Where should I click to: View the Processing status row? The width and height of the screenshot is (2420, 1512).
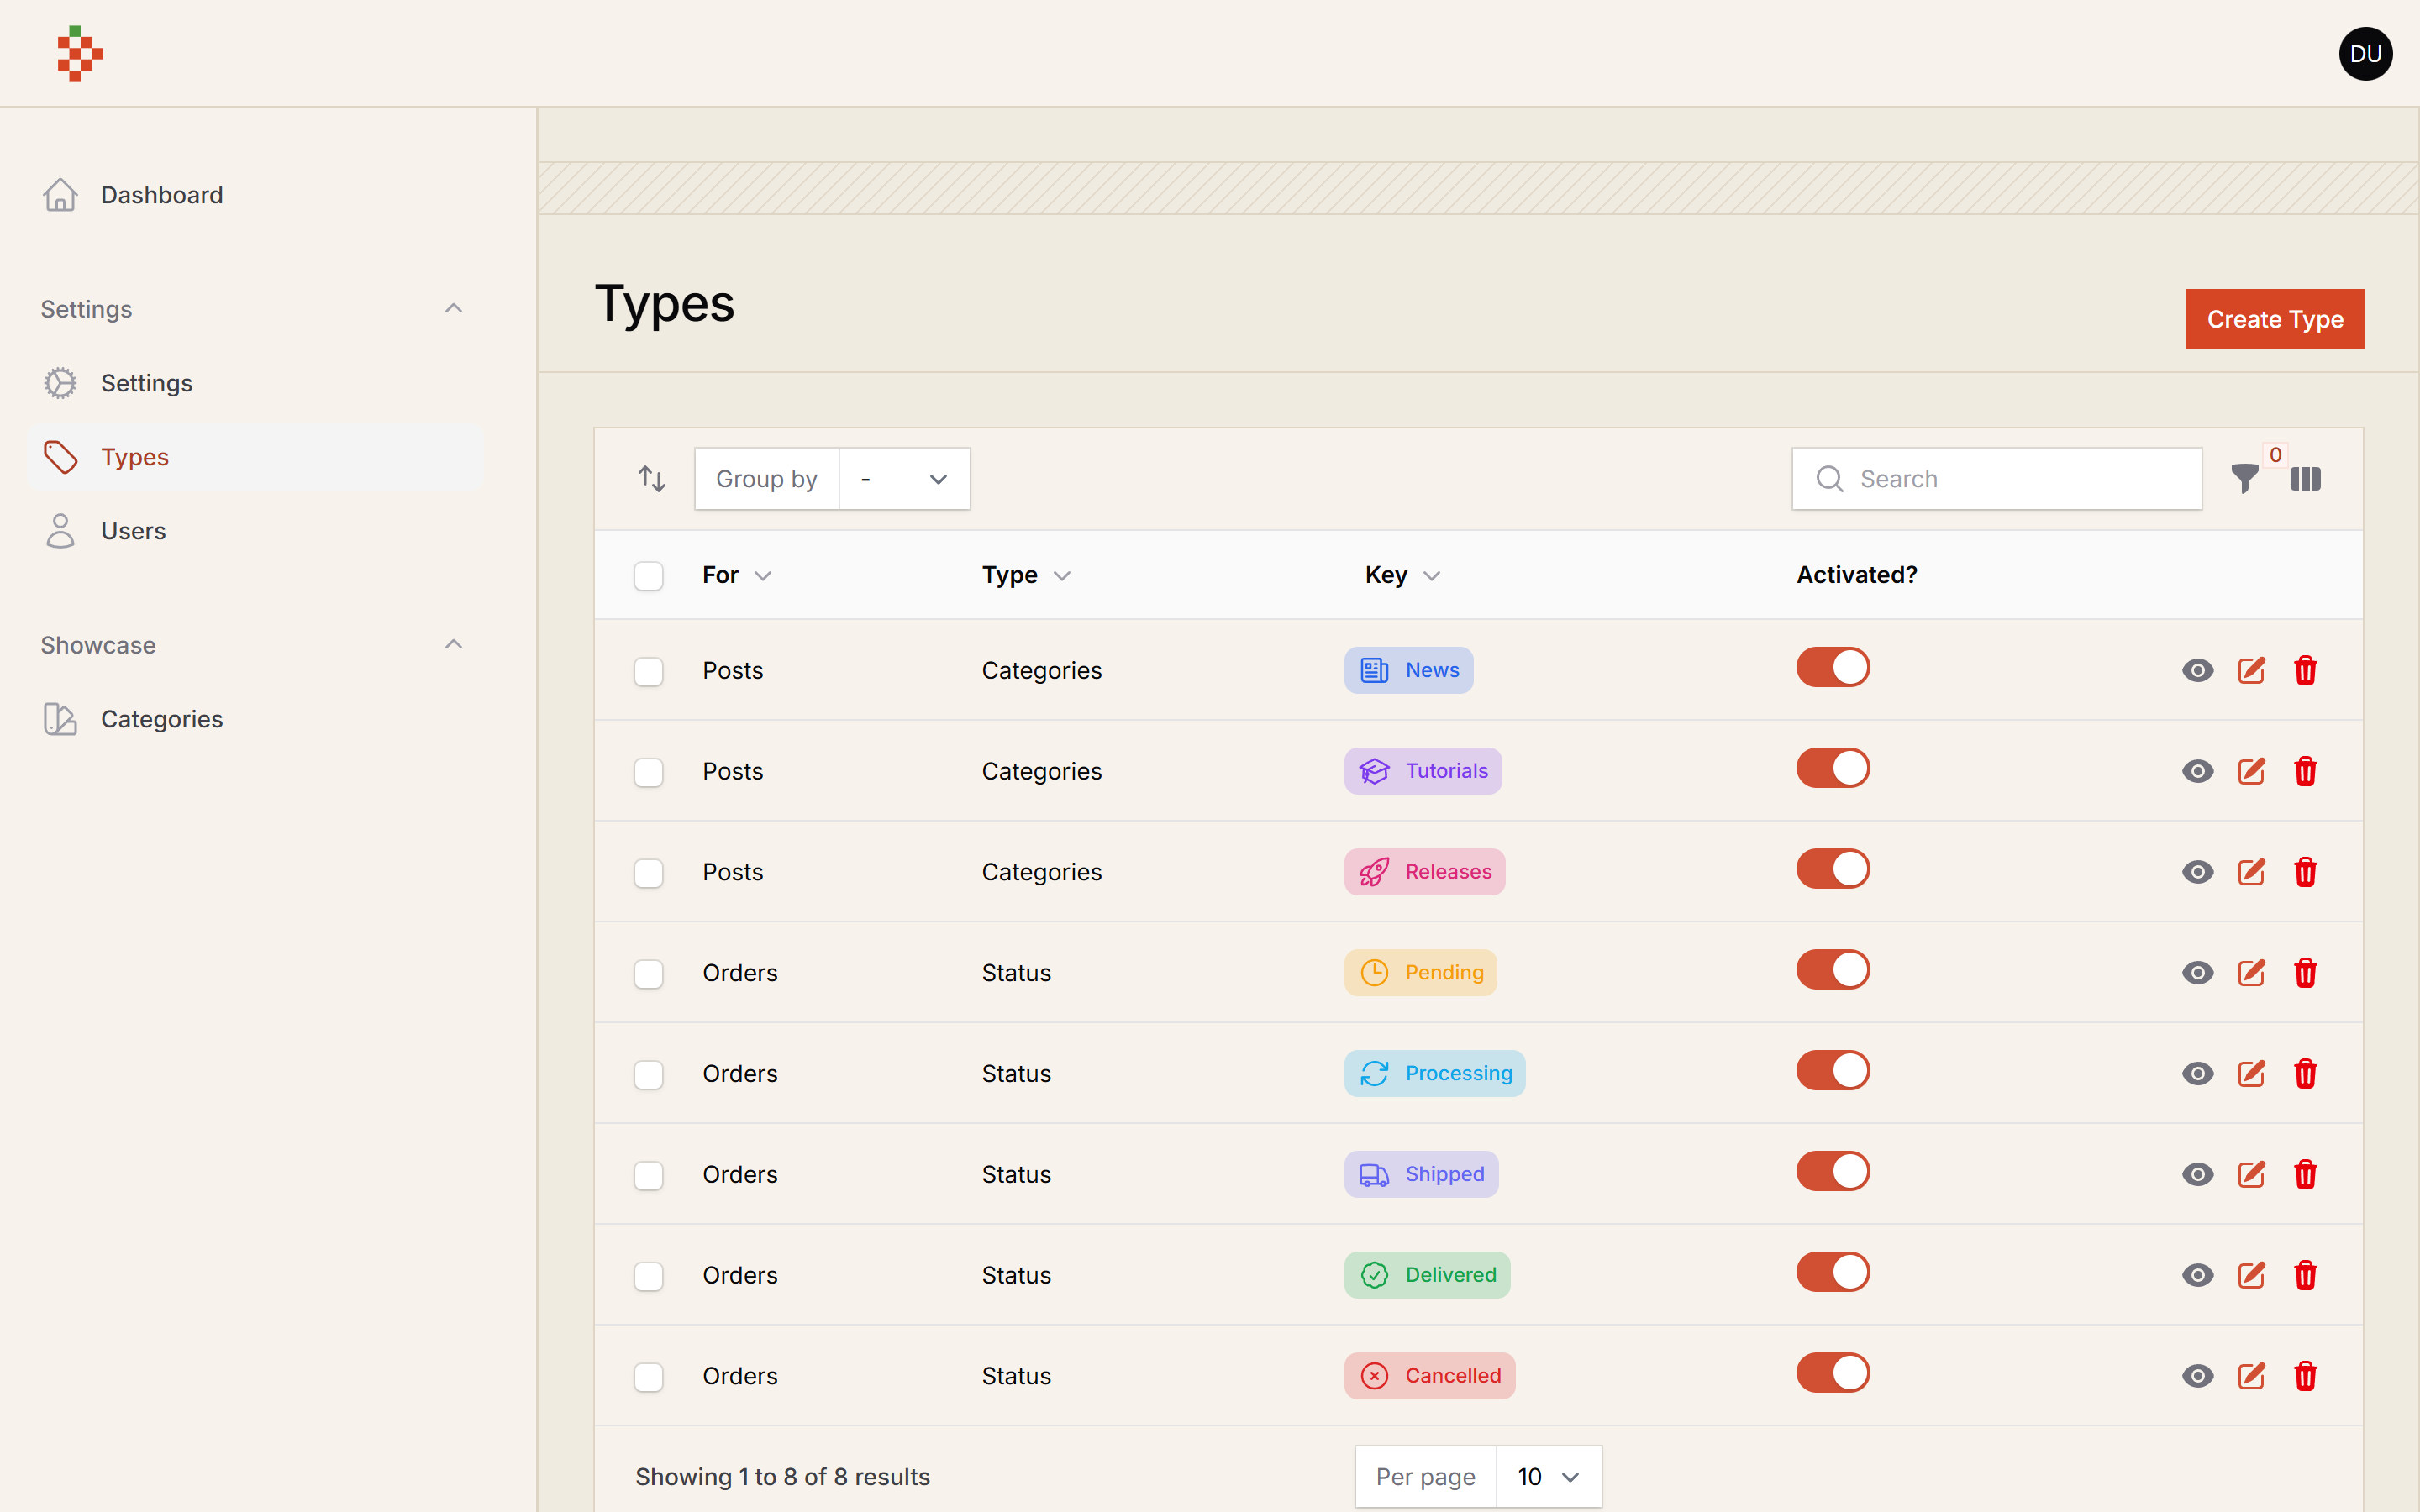coord(2197,1074)
